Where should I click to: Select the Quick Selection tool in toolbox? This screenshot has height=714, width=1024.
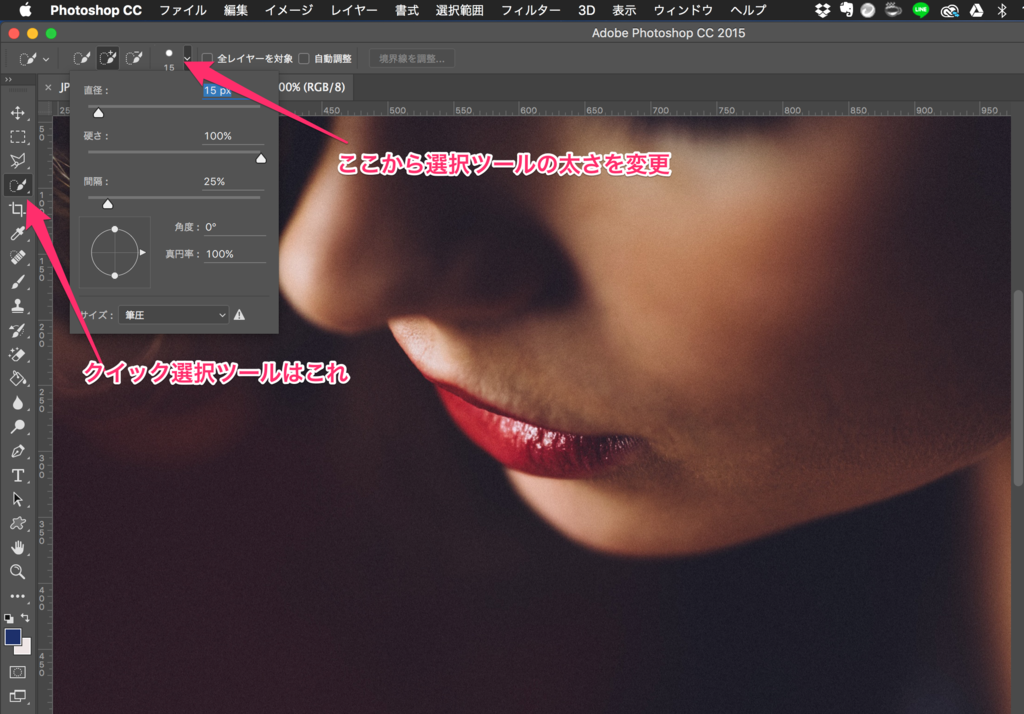(x=18, y=186)
